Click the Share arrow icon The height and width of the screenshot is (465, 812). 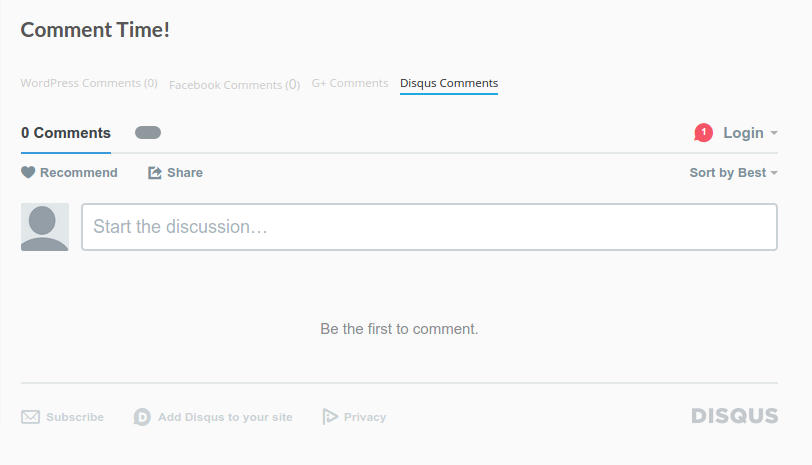pos(155,173)
